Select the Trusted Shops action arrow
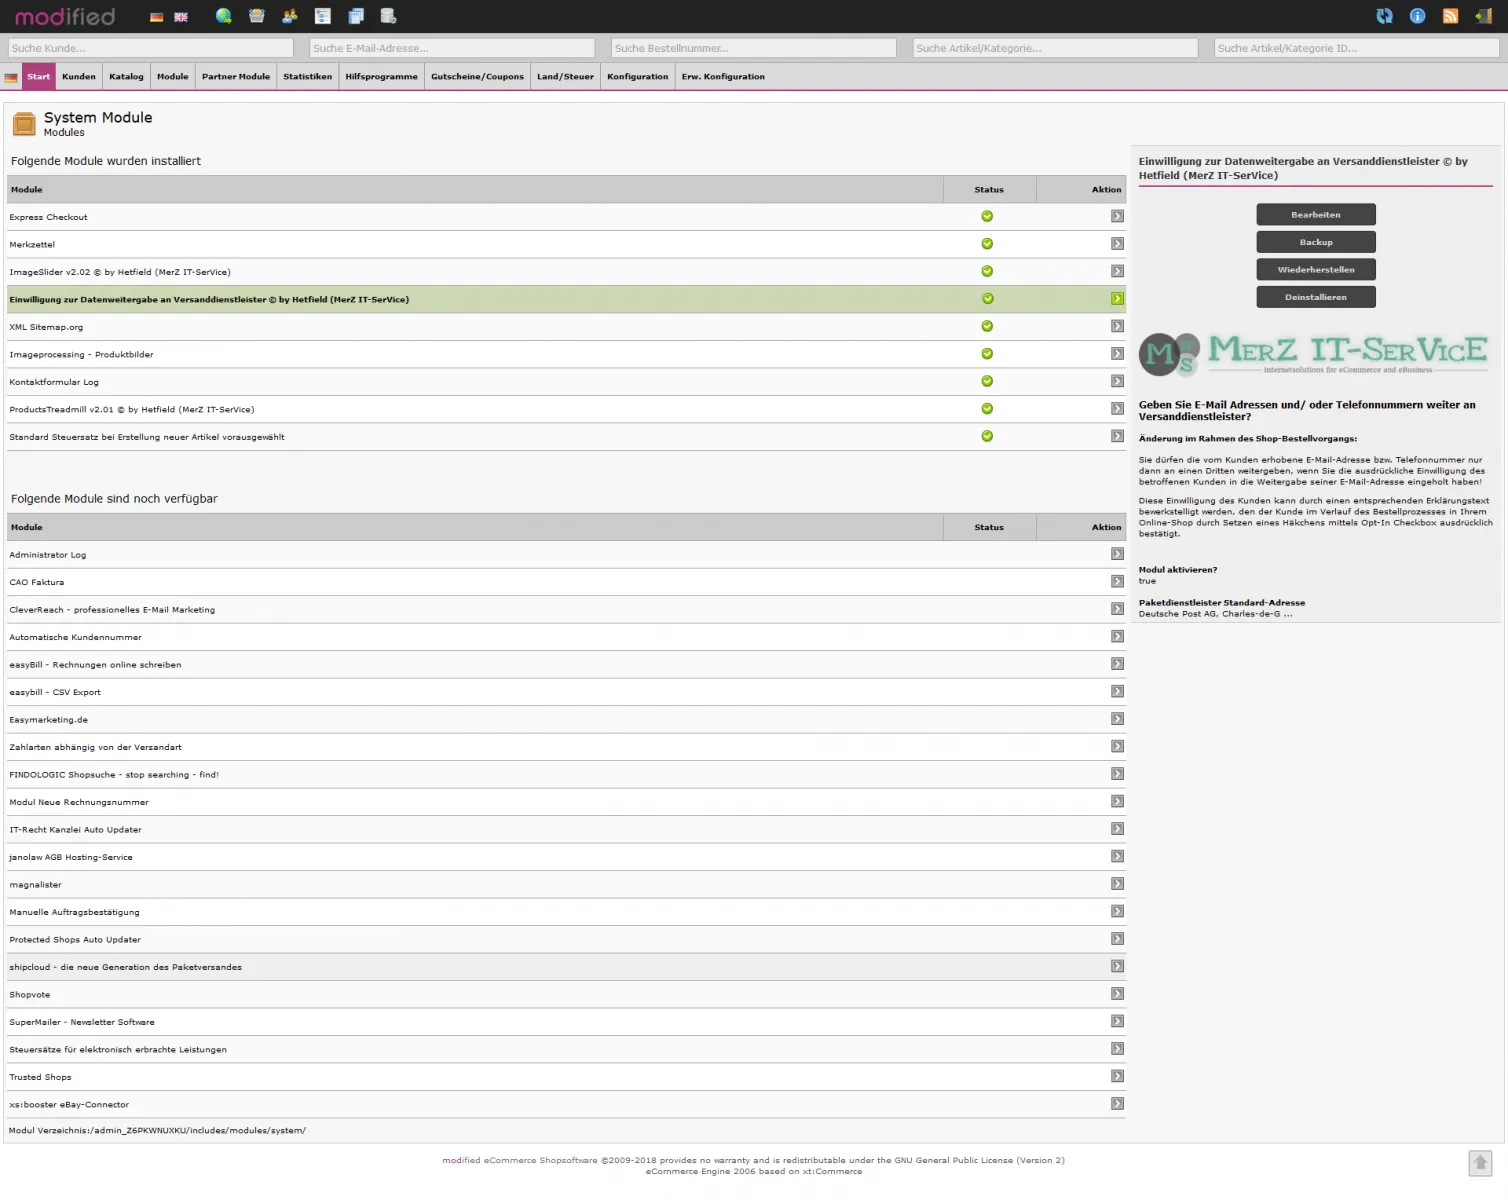Screen dimensions: 1508x1200 (1117, 1077)
